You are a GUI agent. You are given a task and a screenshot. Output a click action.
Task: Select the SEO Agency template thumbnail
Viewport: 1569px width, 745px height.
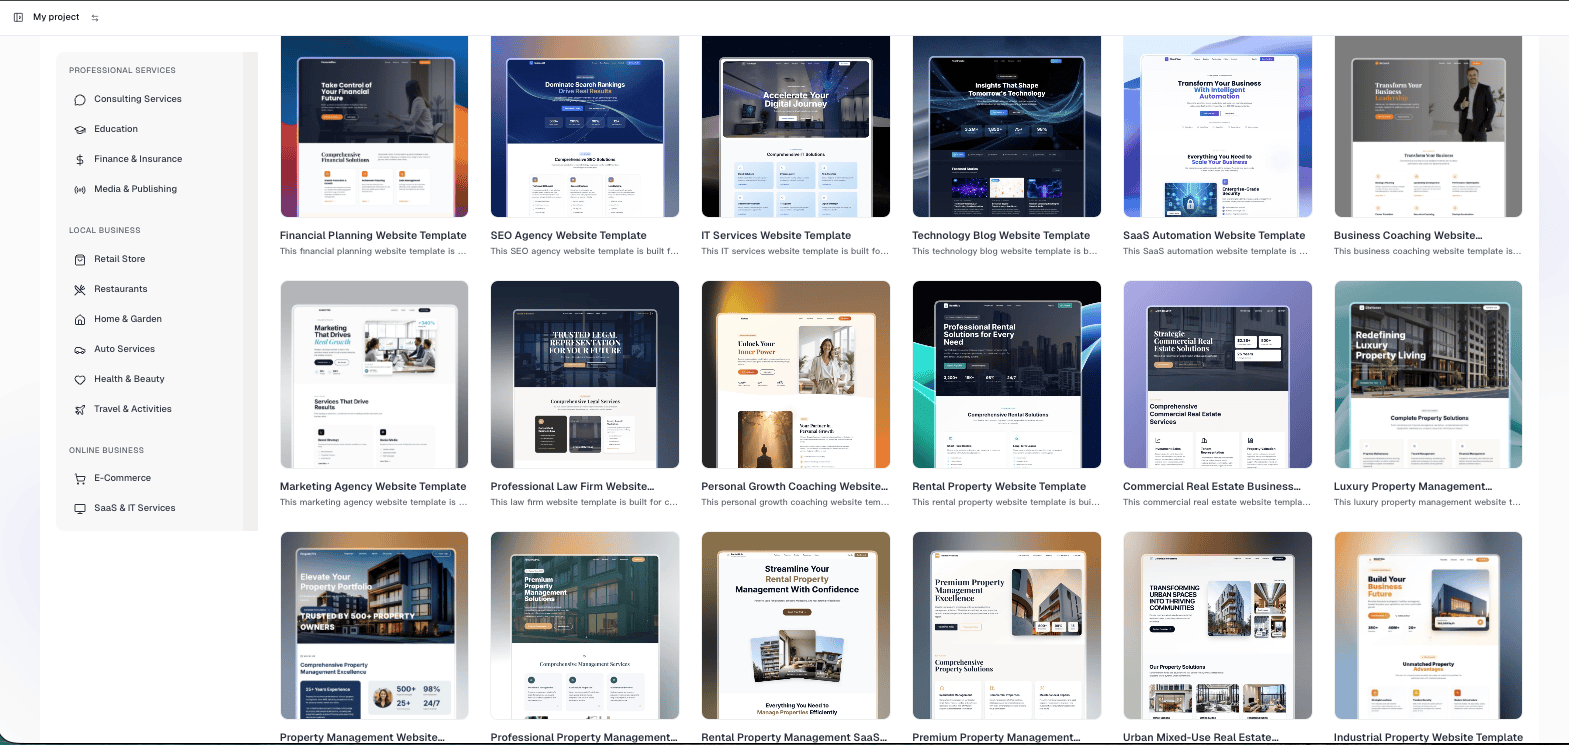(584, 127)
